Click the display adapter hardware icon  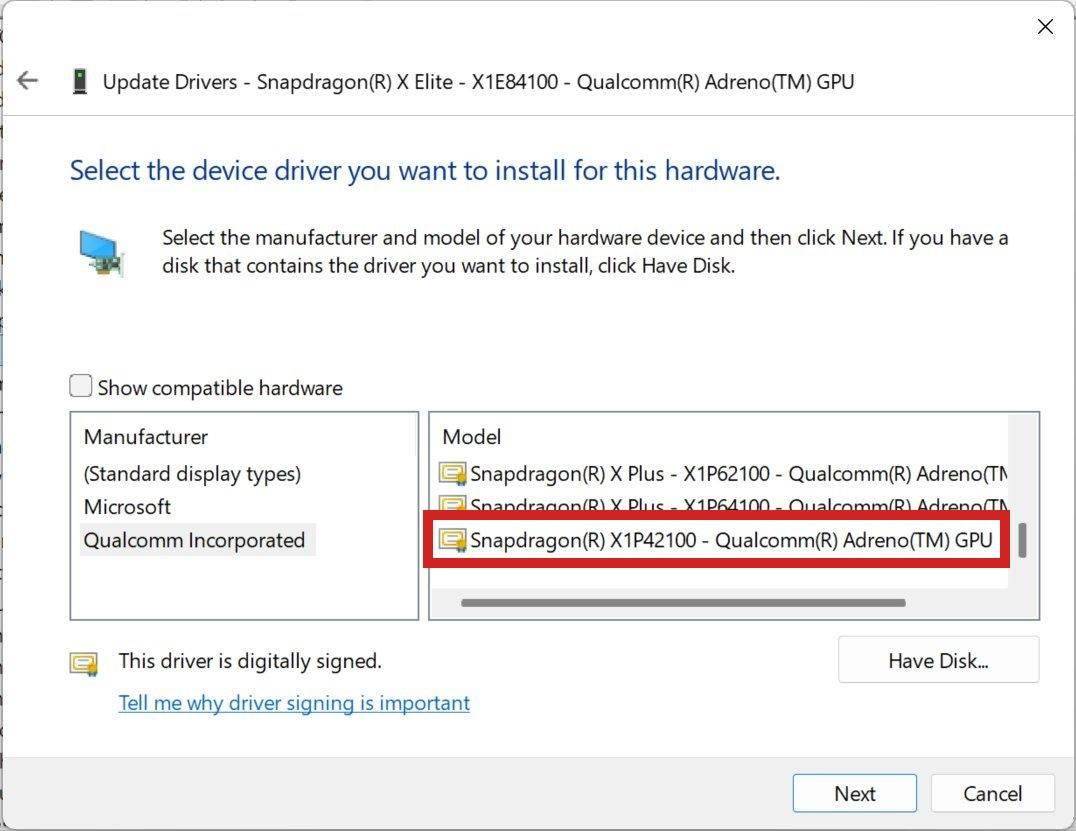[x=101, y=253]
